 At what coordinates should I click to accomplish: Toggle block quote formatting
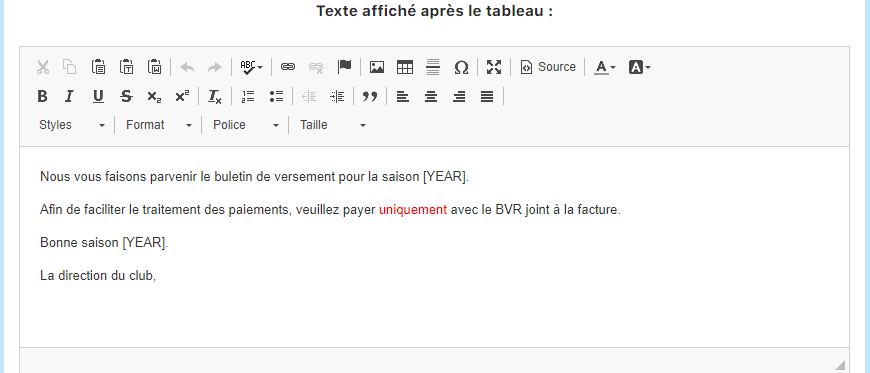coord(370,97)
